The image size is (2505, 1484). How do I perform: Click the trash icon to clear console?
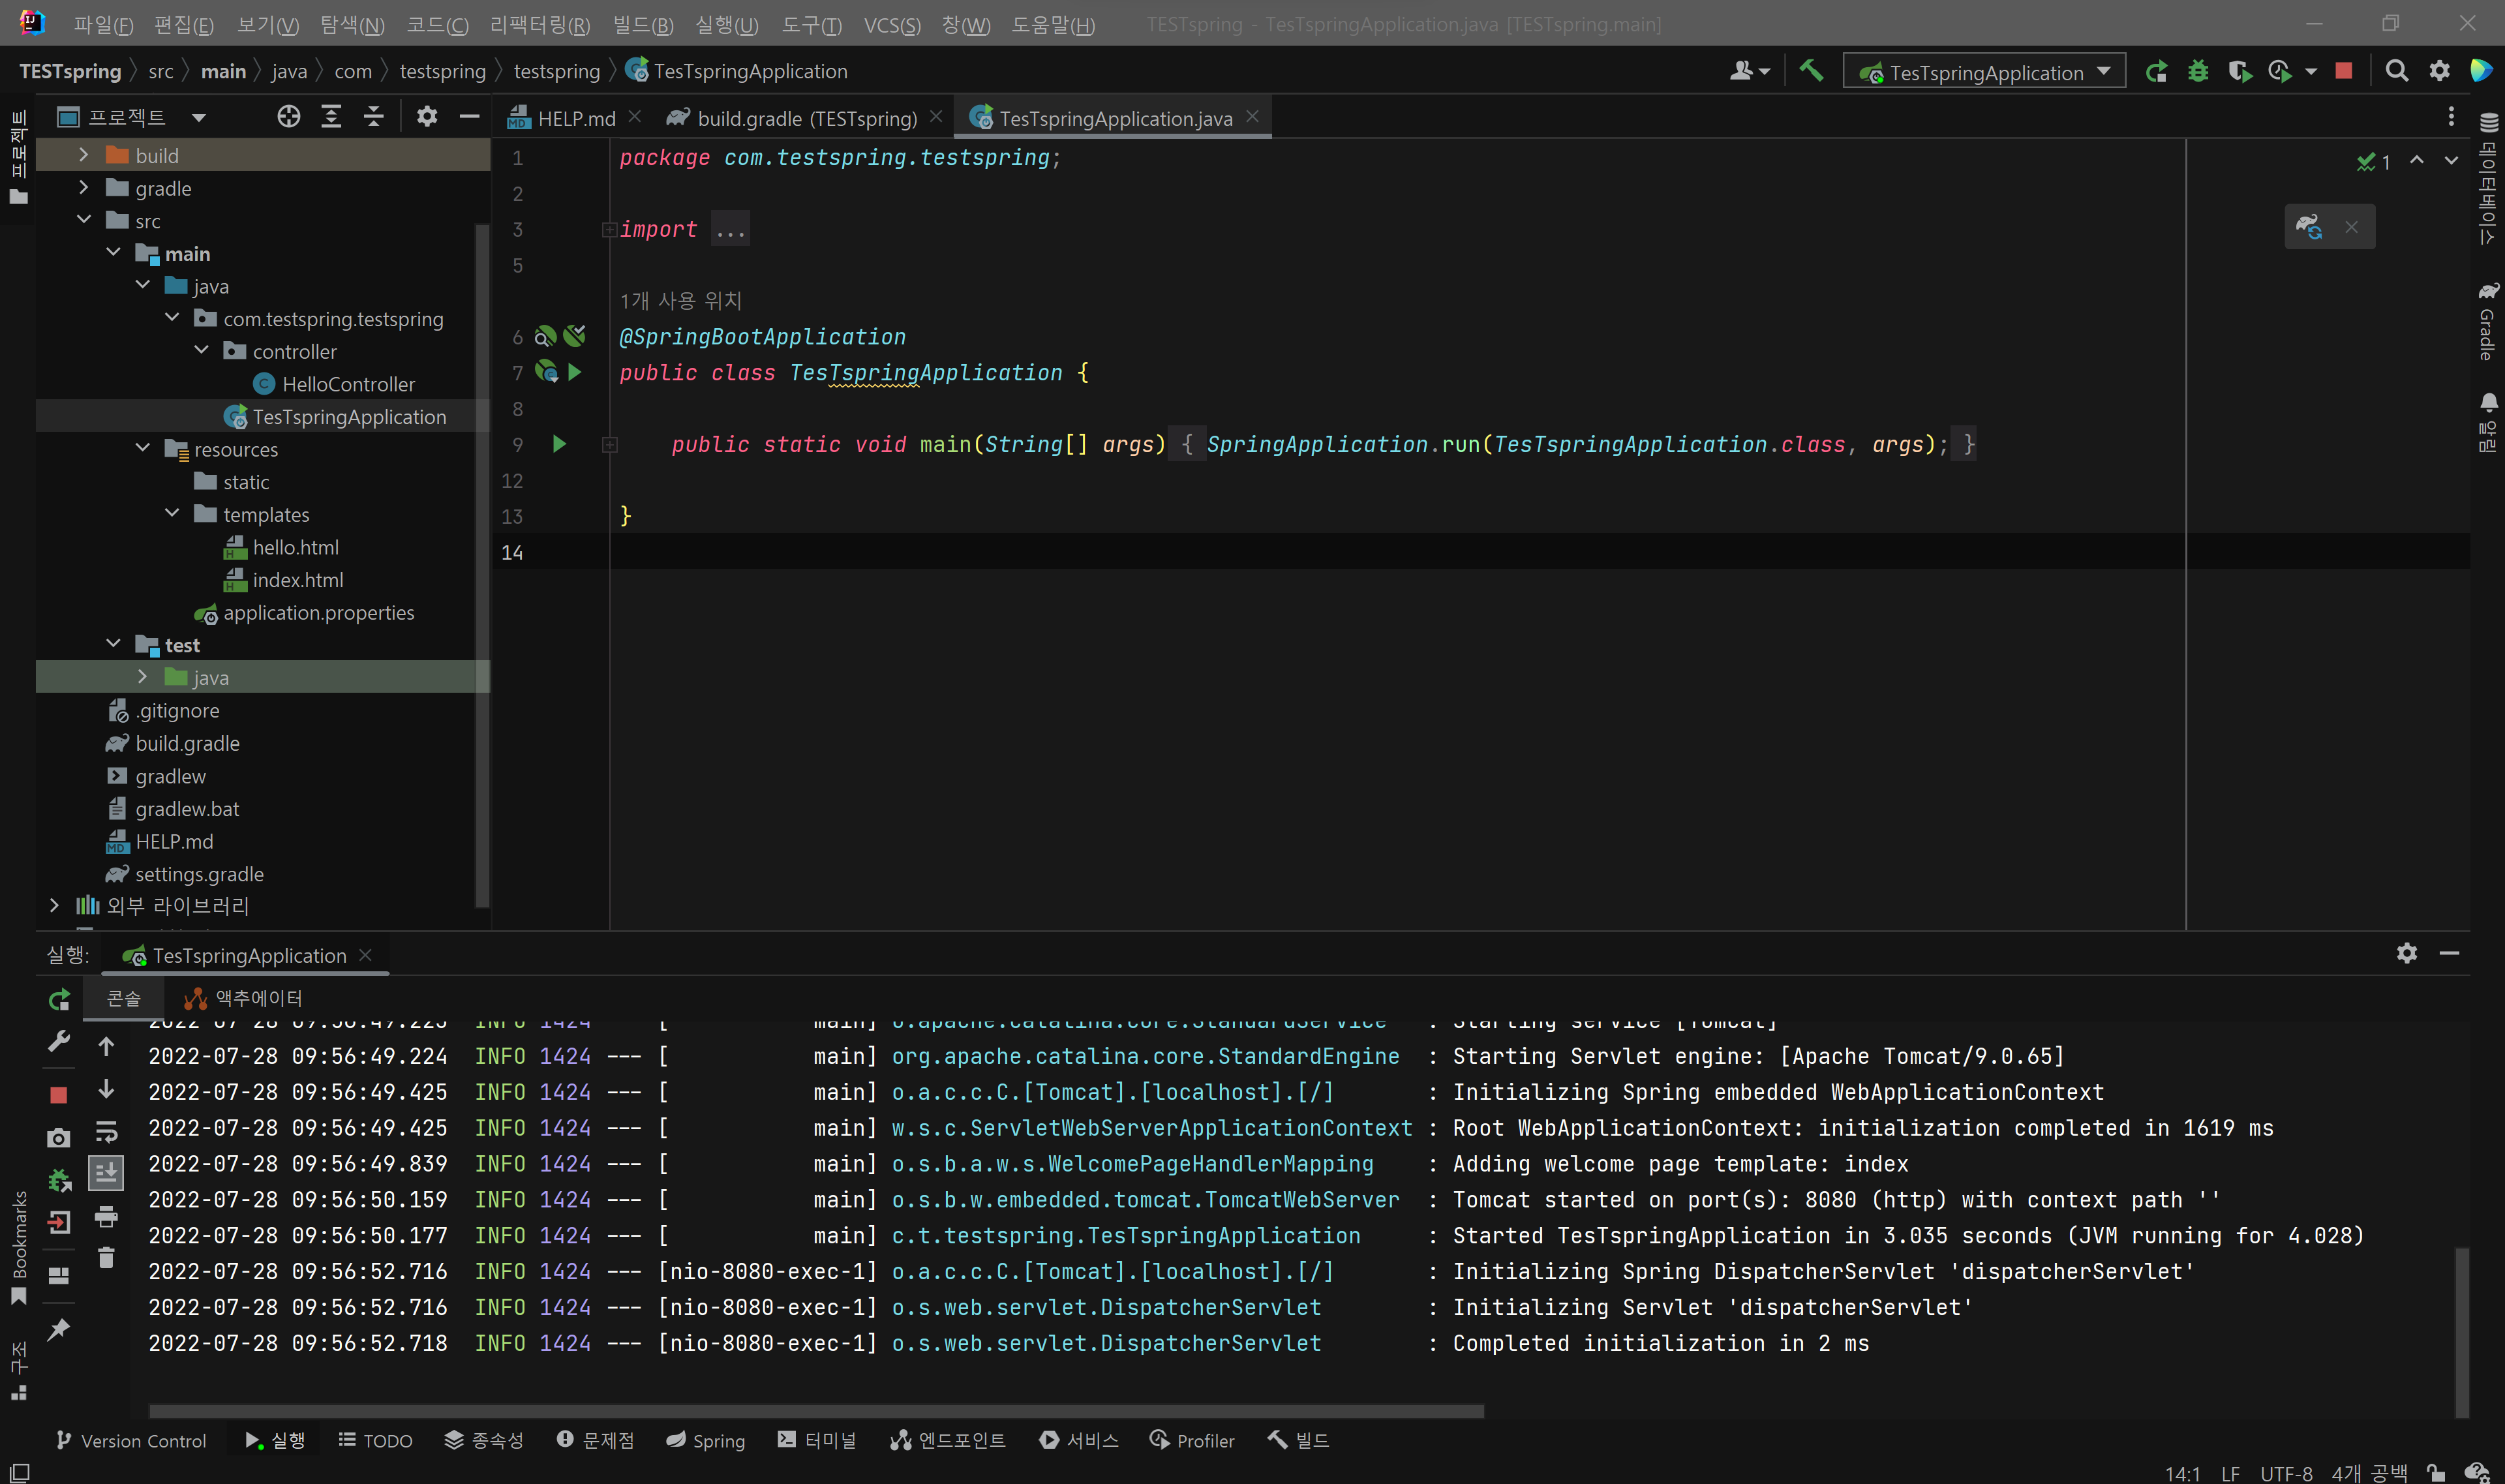[106, 1258]
